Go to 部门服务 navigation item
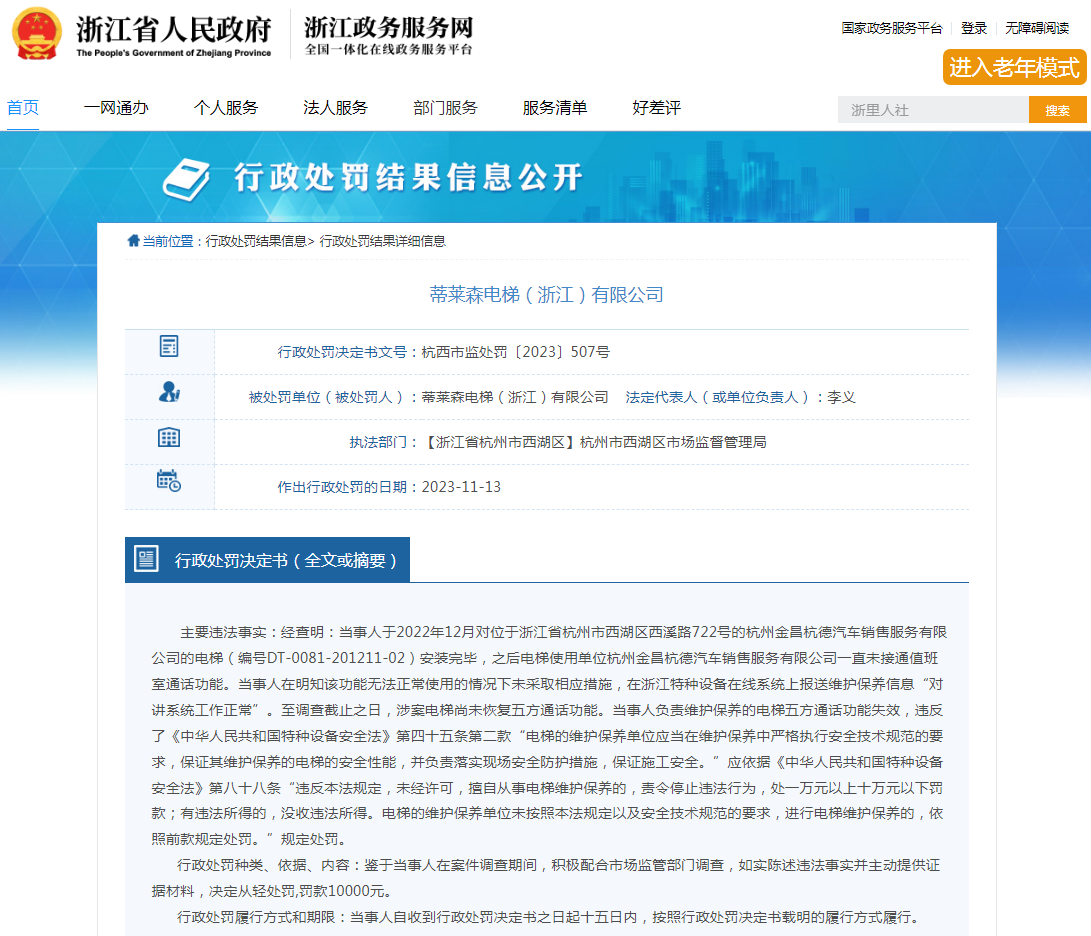Screen dimensions: 1091x936 [x=445, y=108]
